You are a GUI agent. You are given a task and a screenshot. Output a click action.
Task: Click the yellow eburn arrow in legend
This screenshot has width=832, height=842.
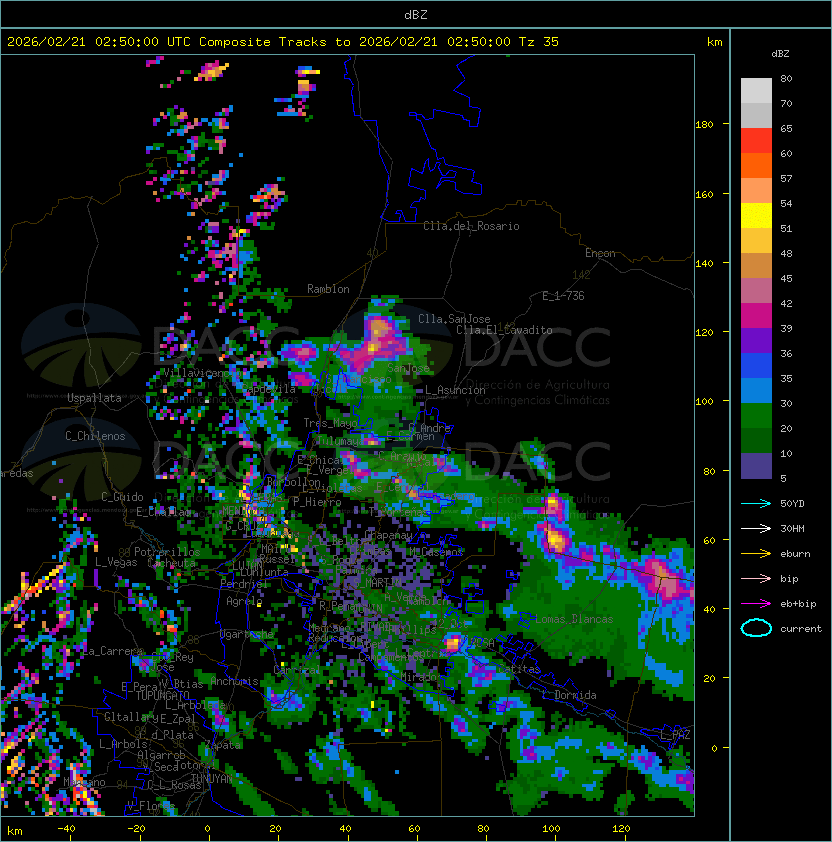756,554
